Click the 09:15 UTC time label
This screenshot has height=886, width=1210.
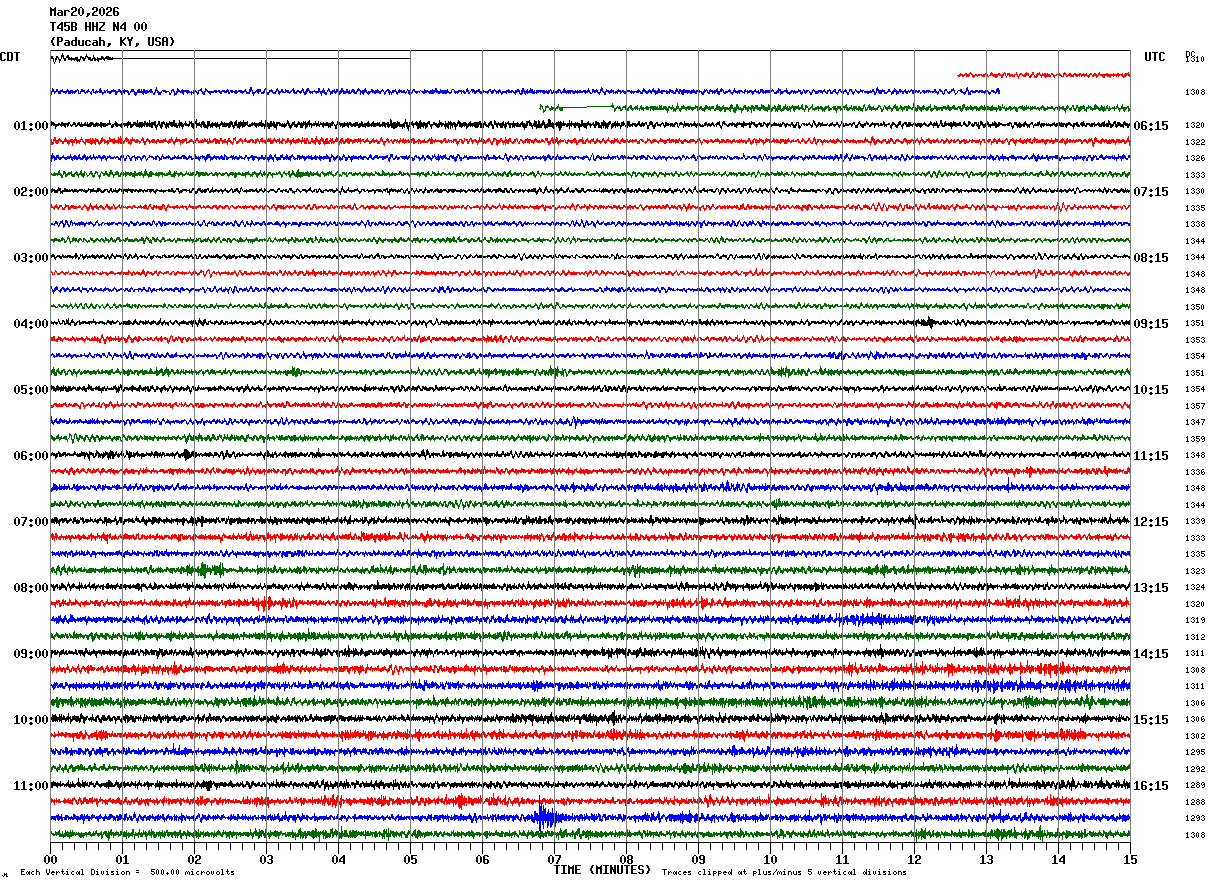(x=1151, y=324)
